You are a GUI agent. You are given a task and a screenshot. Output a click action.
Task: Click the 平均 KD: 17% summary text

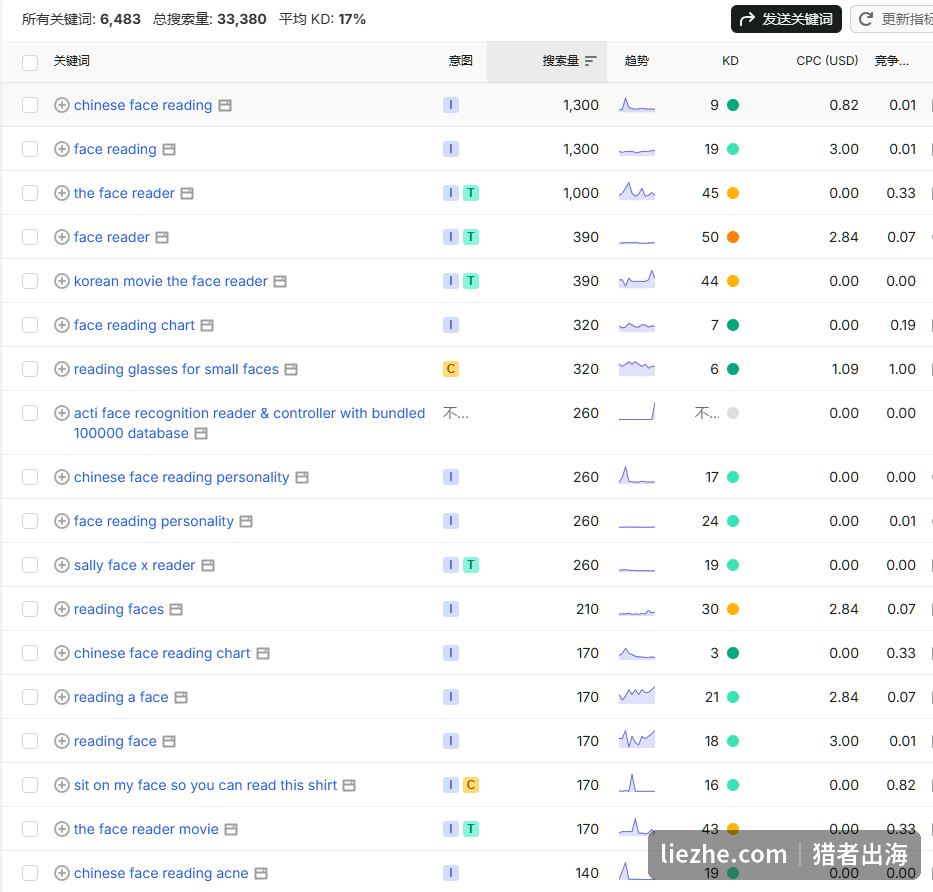tap(322, 19)
